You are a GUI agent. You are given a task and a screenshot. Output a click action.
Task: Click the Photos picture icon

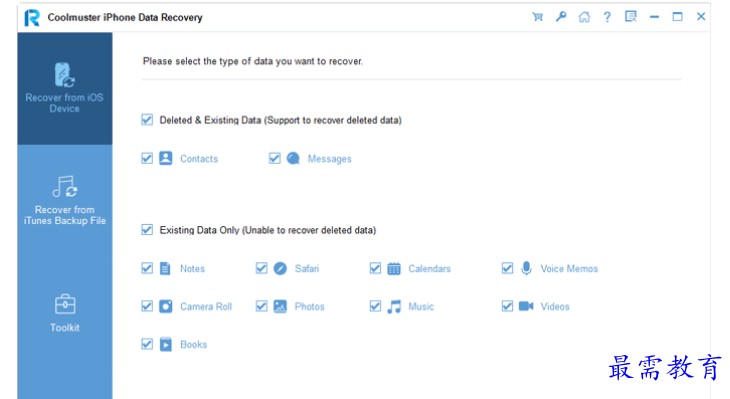pos(280,306)
